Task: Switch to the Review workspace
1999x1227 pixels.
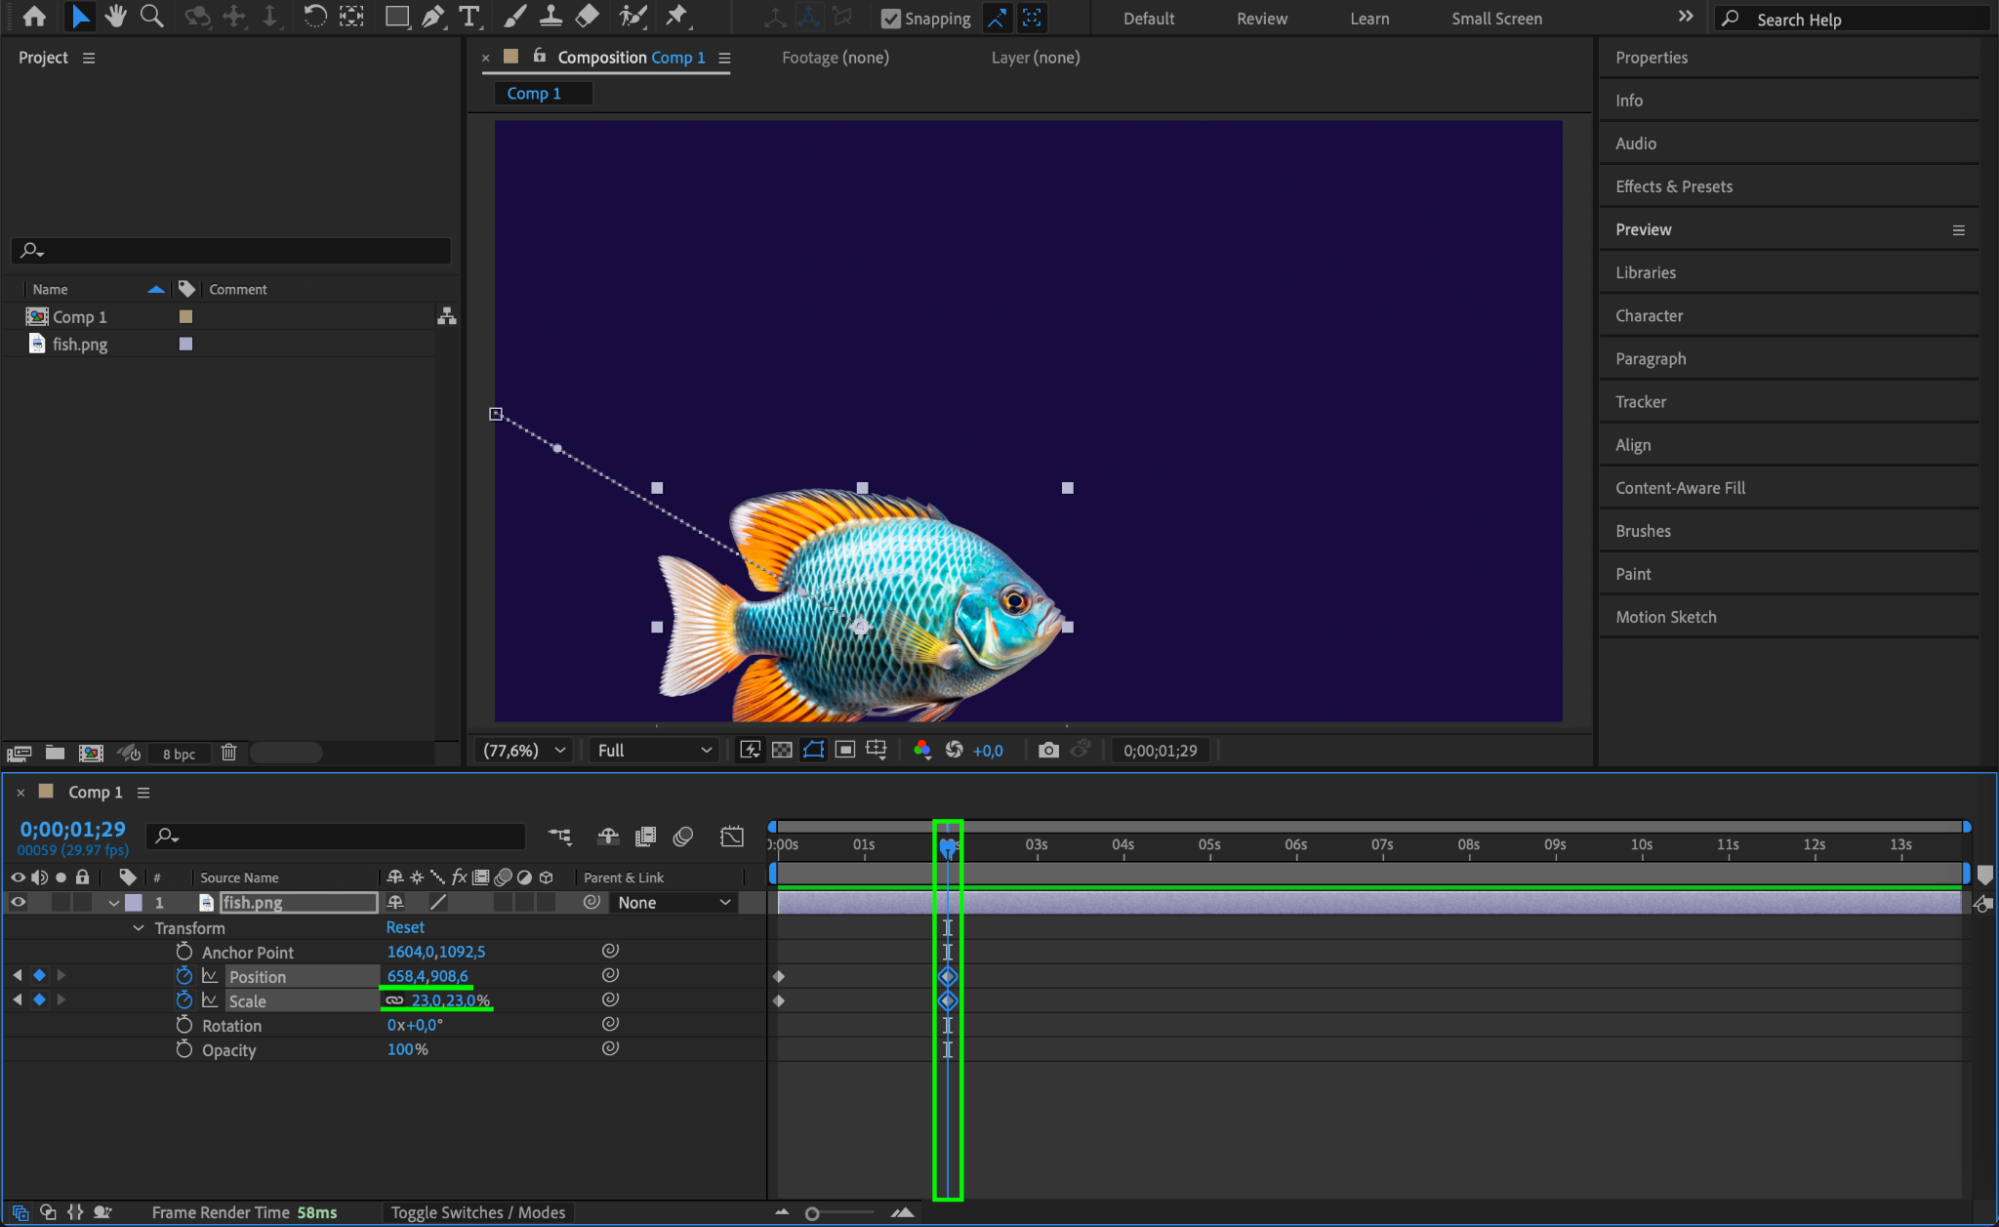Action: [1261, 18]
